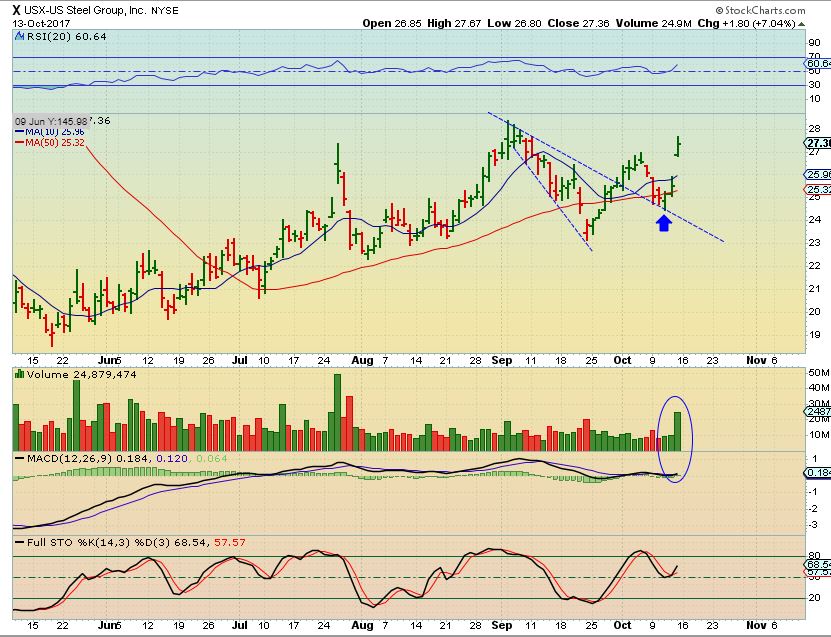
Task: Click the NYSE exchange label
Action: coord(165,11)
